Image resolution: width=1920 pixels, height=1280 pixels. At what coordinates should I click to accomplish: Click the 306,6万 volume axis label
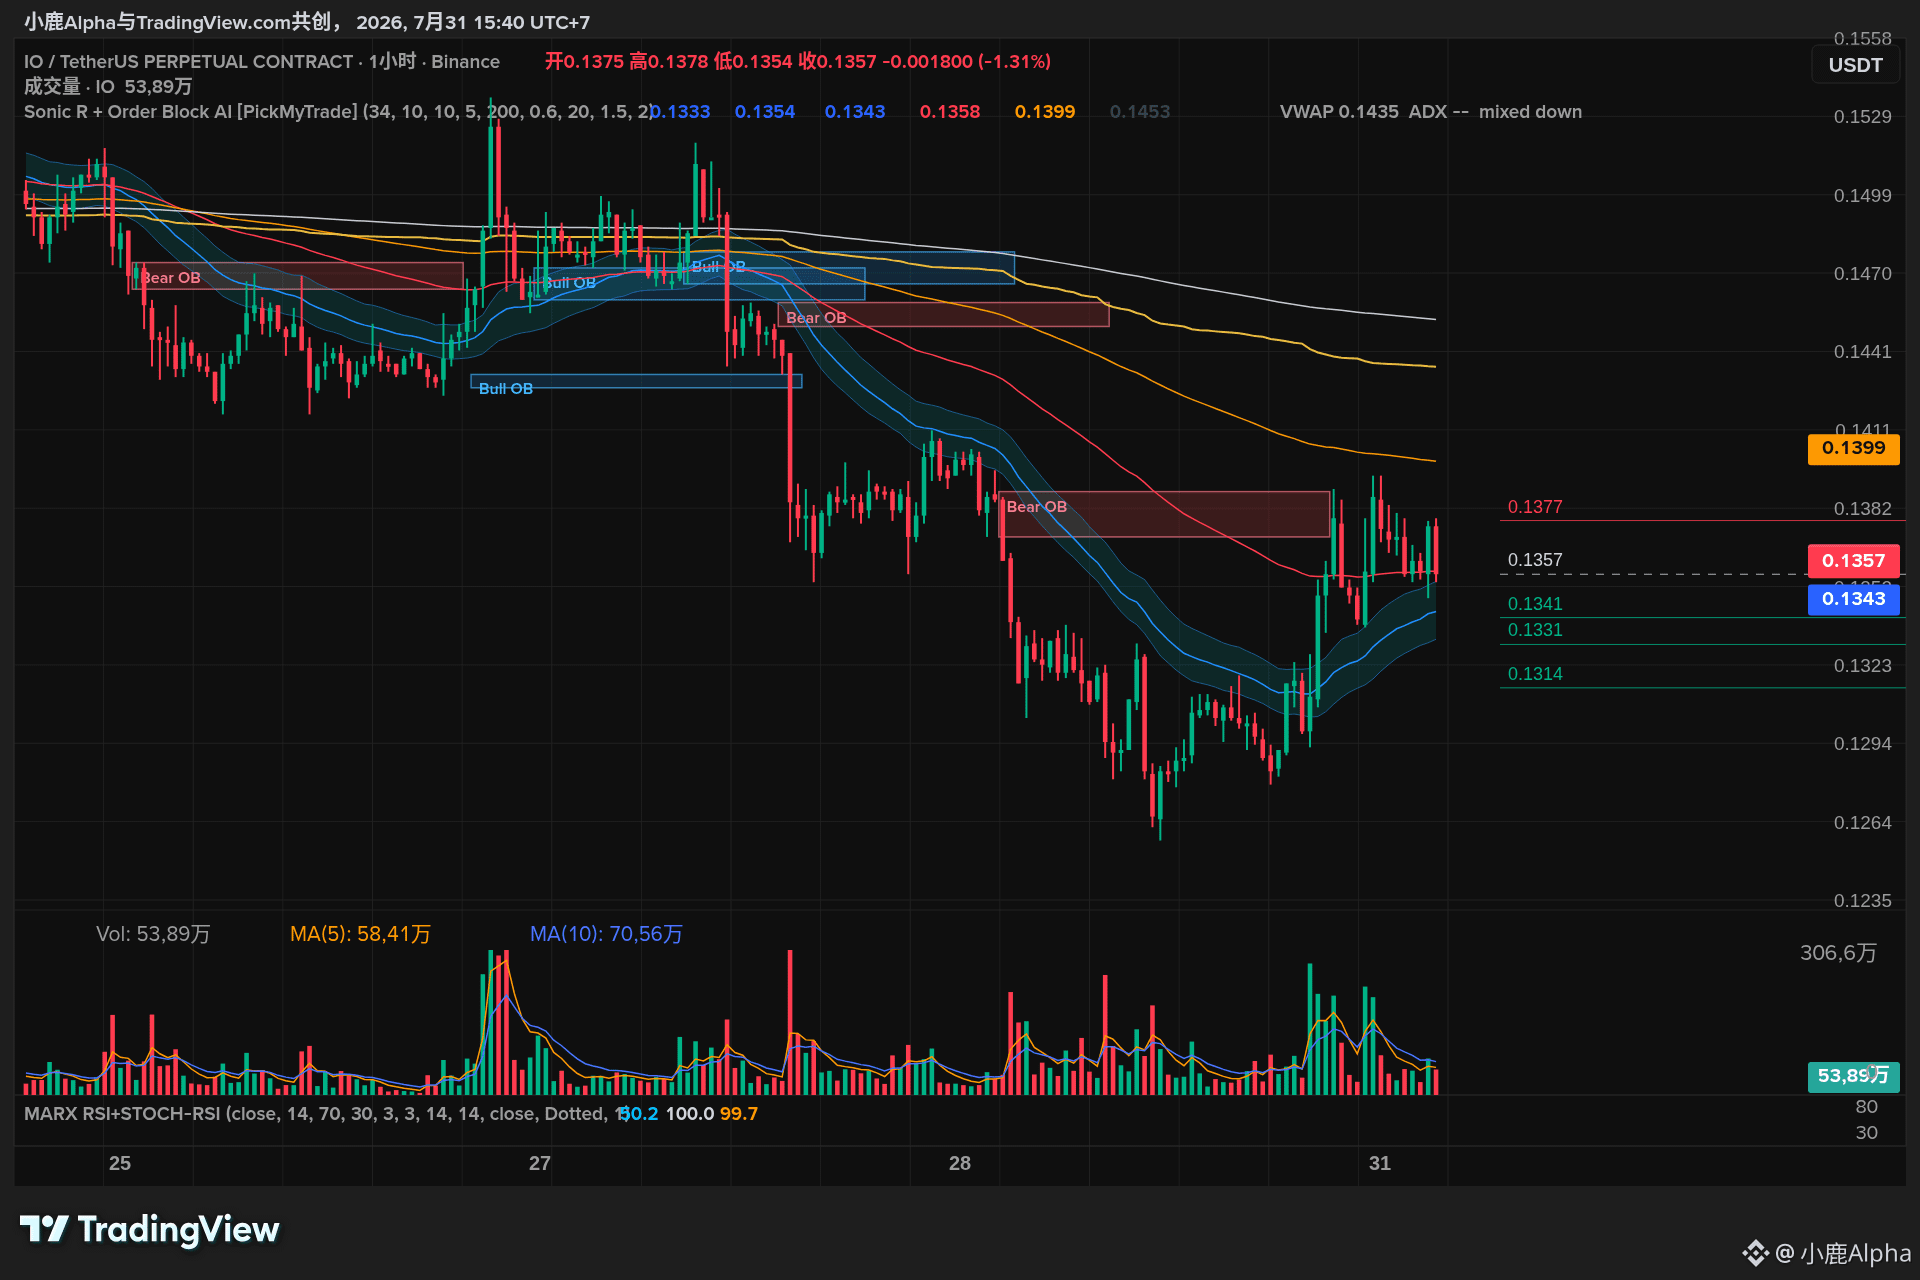point(1838,953)
